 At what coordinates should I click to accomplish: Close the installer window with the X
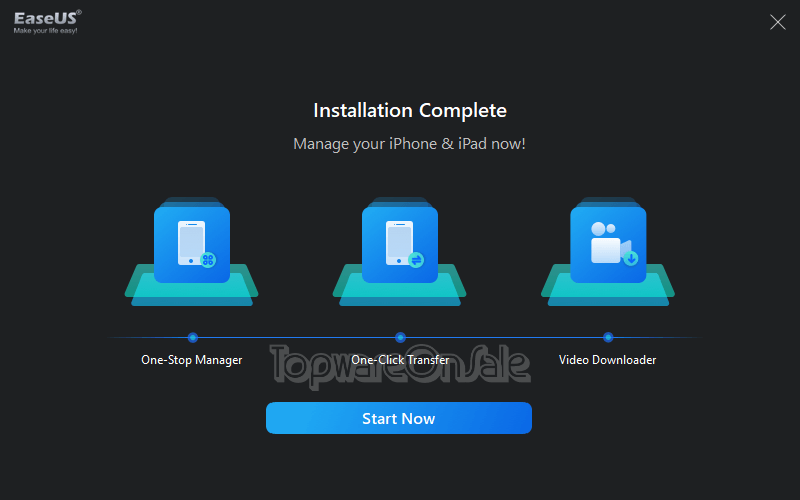tap(777, 22)
